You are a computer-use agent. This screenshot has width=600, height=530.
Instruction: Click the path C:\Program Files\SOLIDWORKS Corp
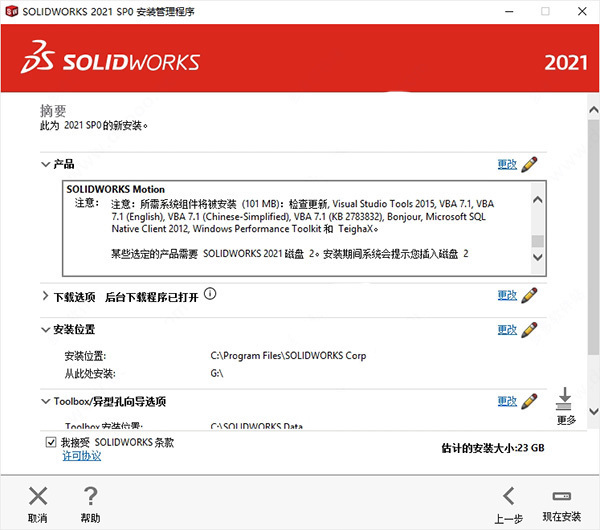point(288,356)
